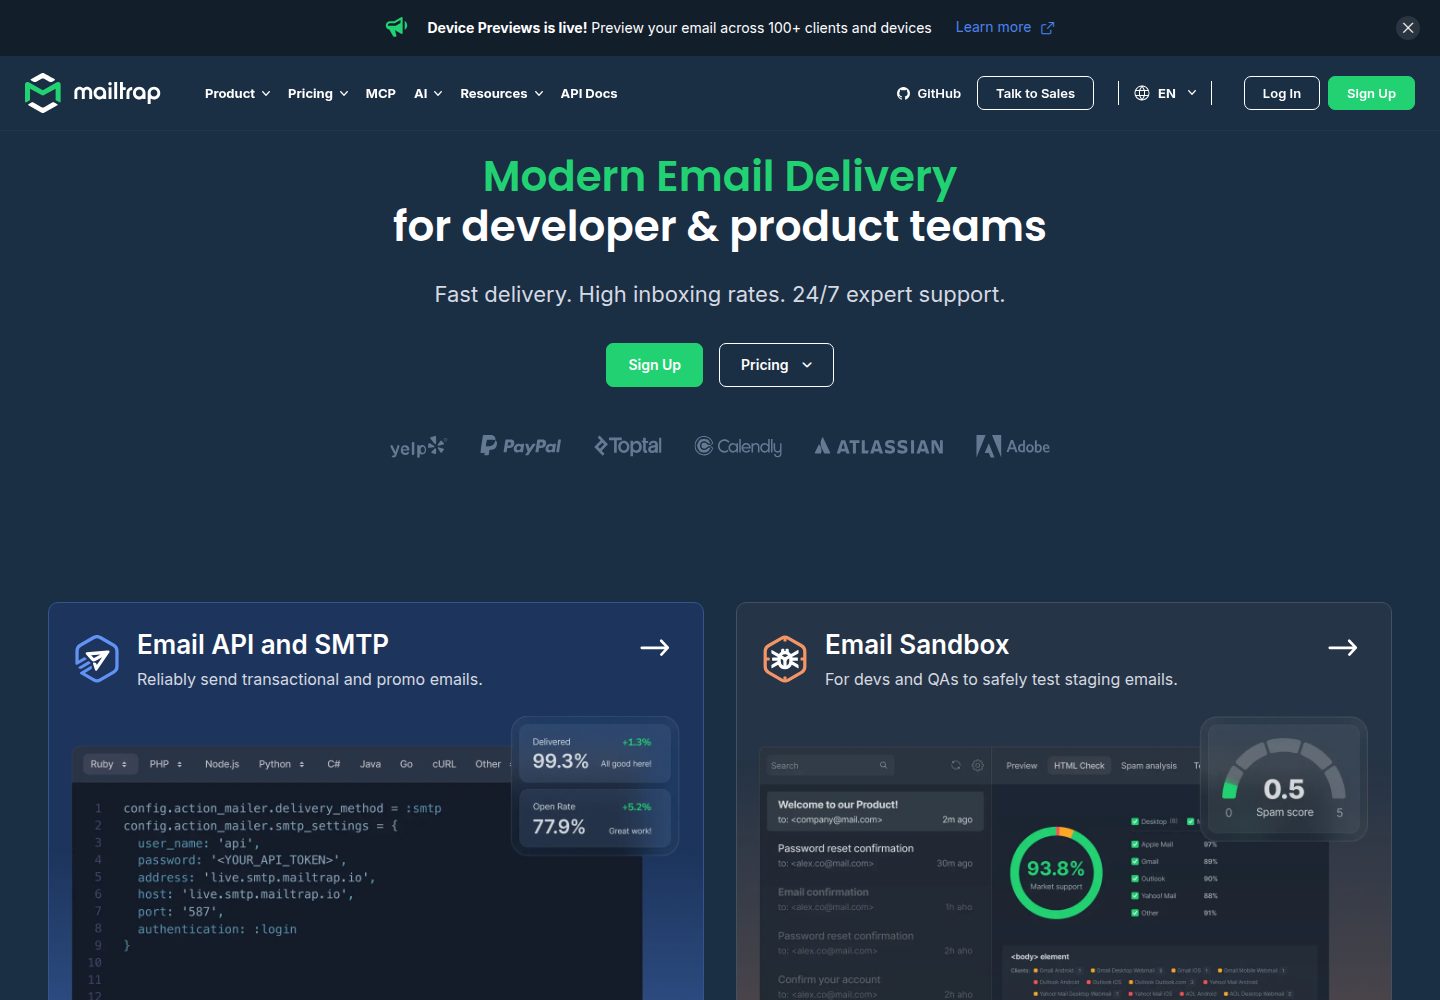Image resolution: width=1440 pixels, height=1000 pixels.
Task: Expand the Pricing menu in navbar
Action: coord(318,93)
